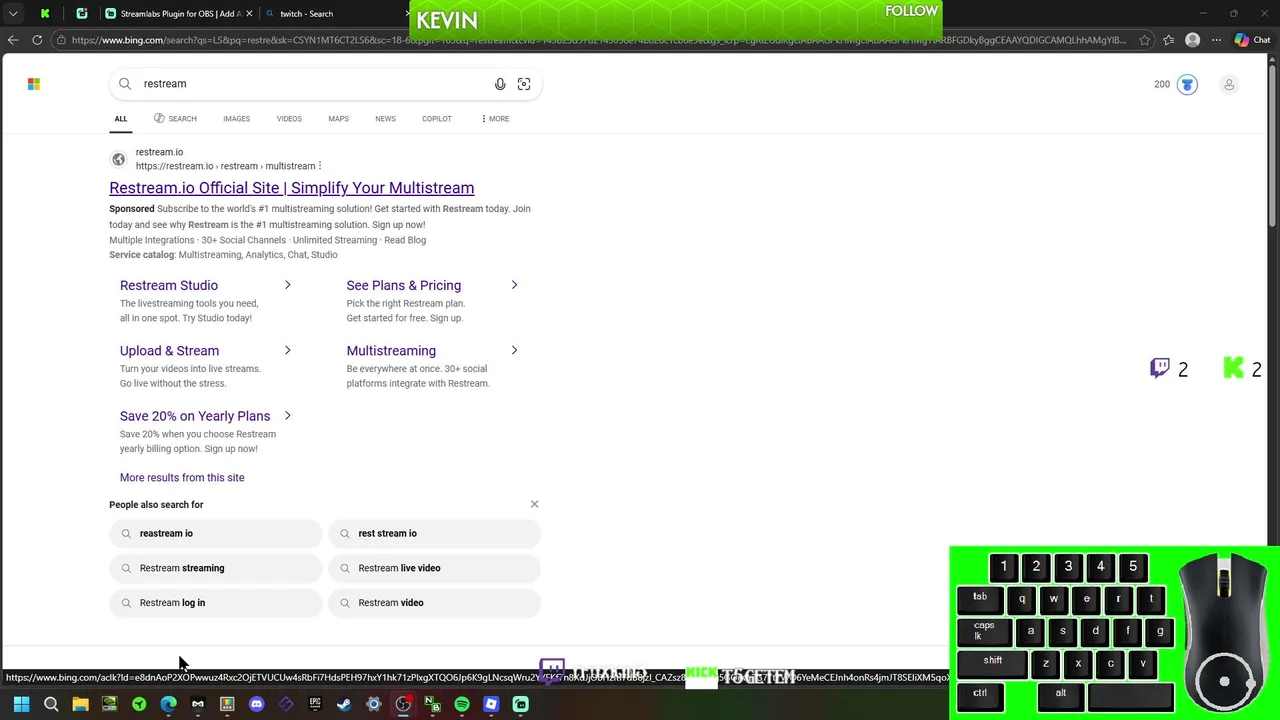Add page to favorites with star icon

tap(1144, 40)
